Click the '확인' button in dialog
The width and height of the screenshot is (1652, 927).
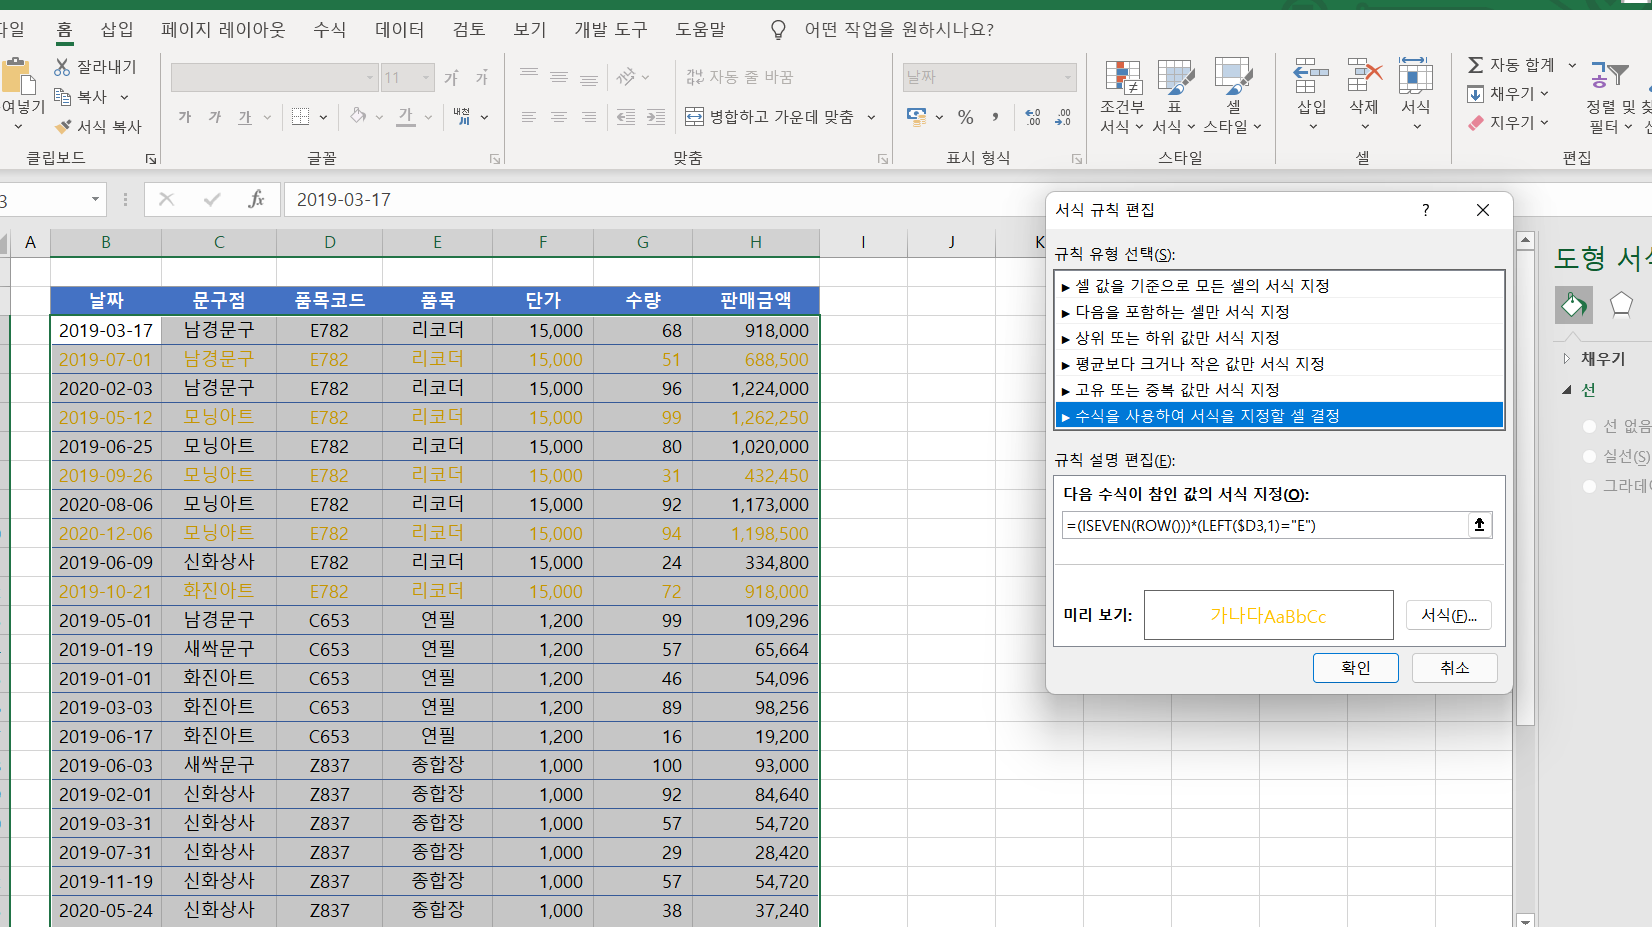pyautogui.click(x=1355, y=668)
